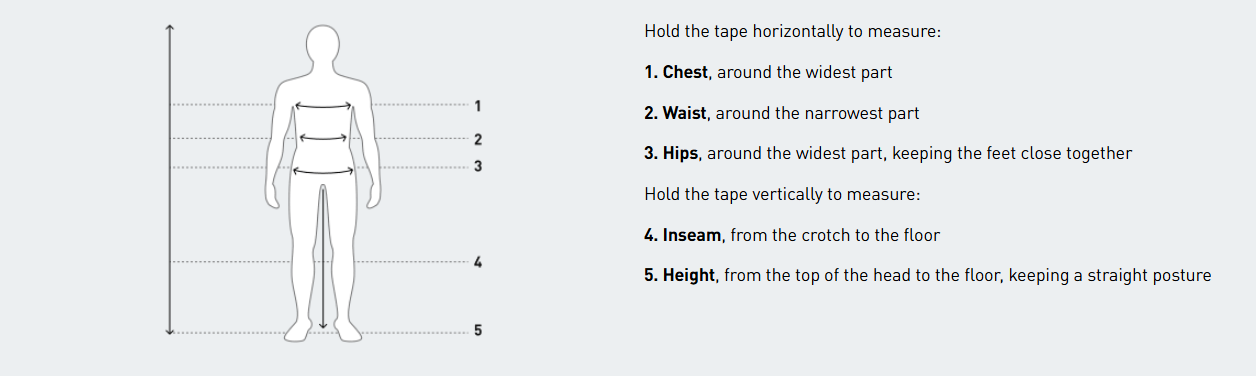1256x376 pixels.
Task: Click the 'Hold the tape vertically' instruction
Action: (x=782, y=194)
